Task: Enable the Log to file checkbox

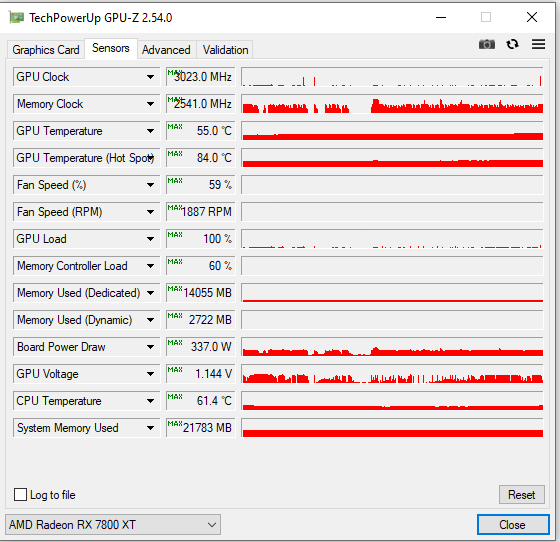Action: 20,495
